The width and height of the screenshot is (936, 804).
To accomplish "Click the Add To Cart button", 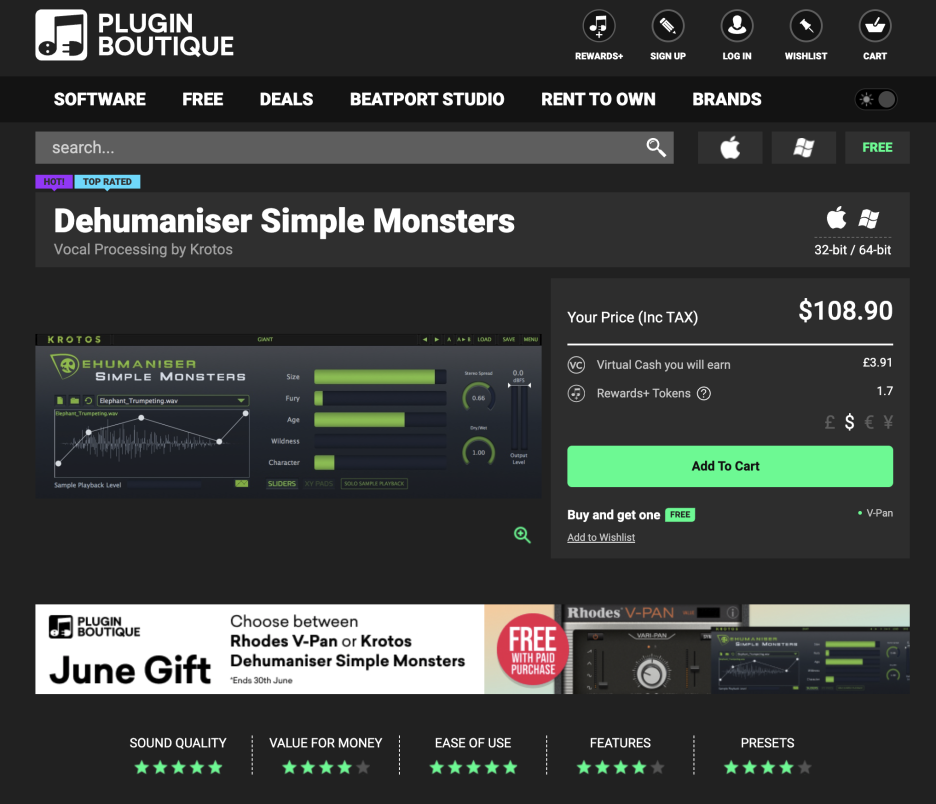I will tap(730, 466).
